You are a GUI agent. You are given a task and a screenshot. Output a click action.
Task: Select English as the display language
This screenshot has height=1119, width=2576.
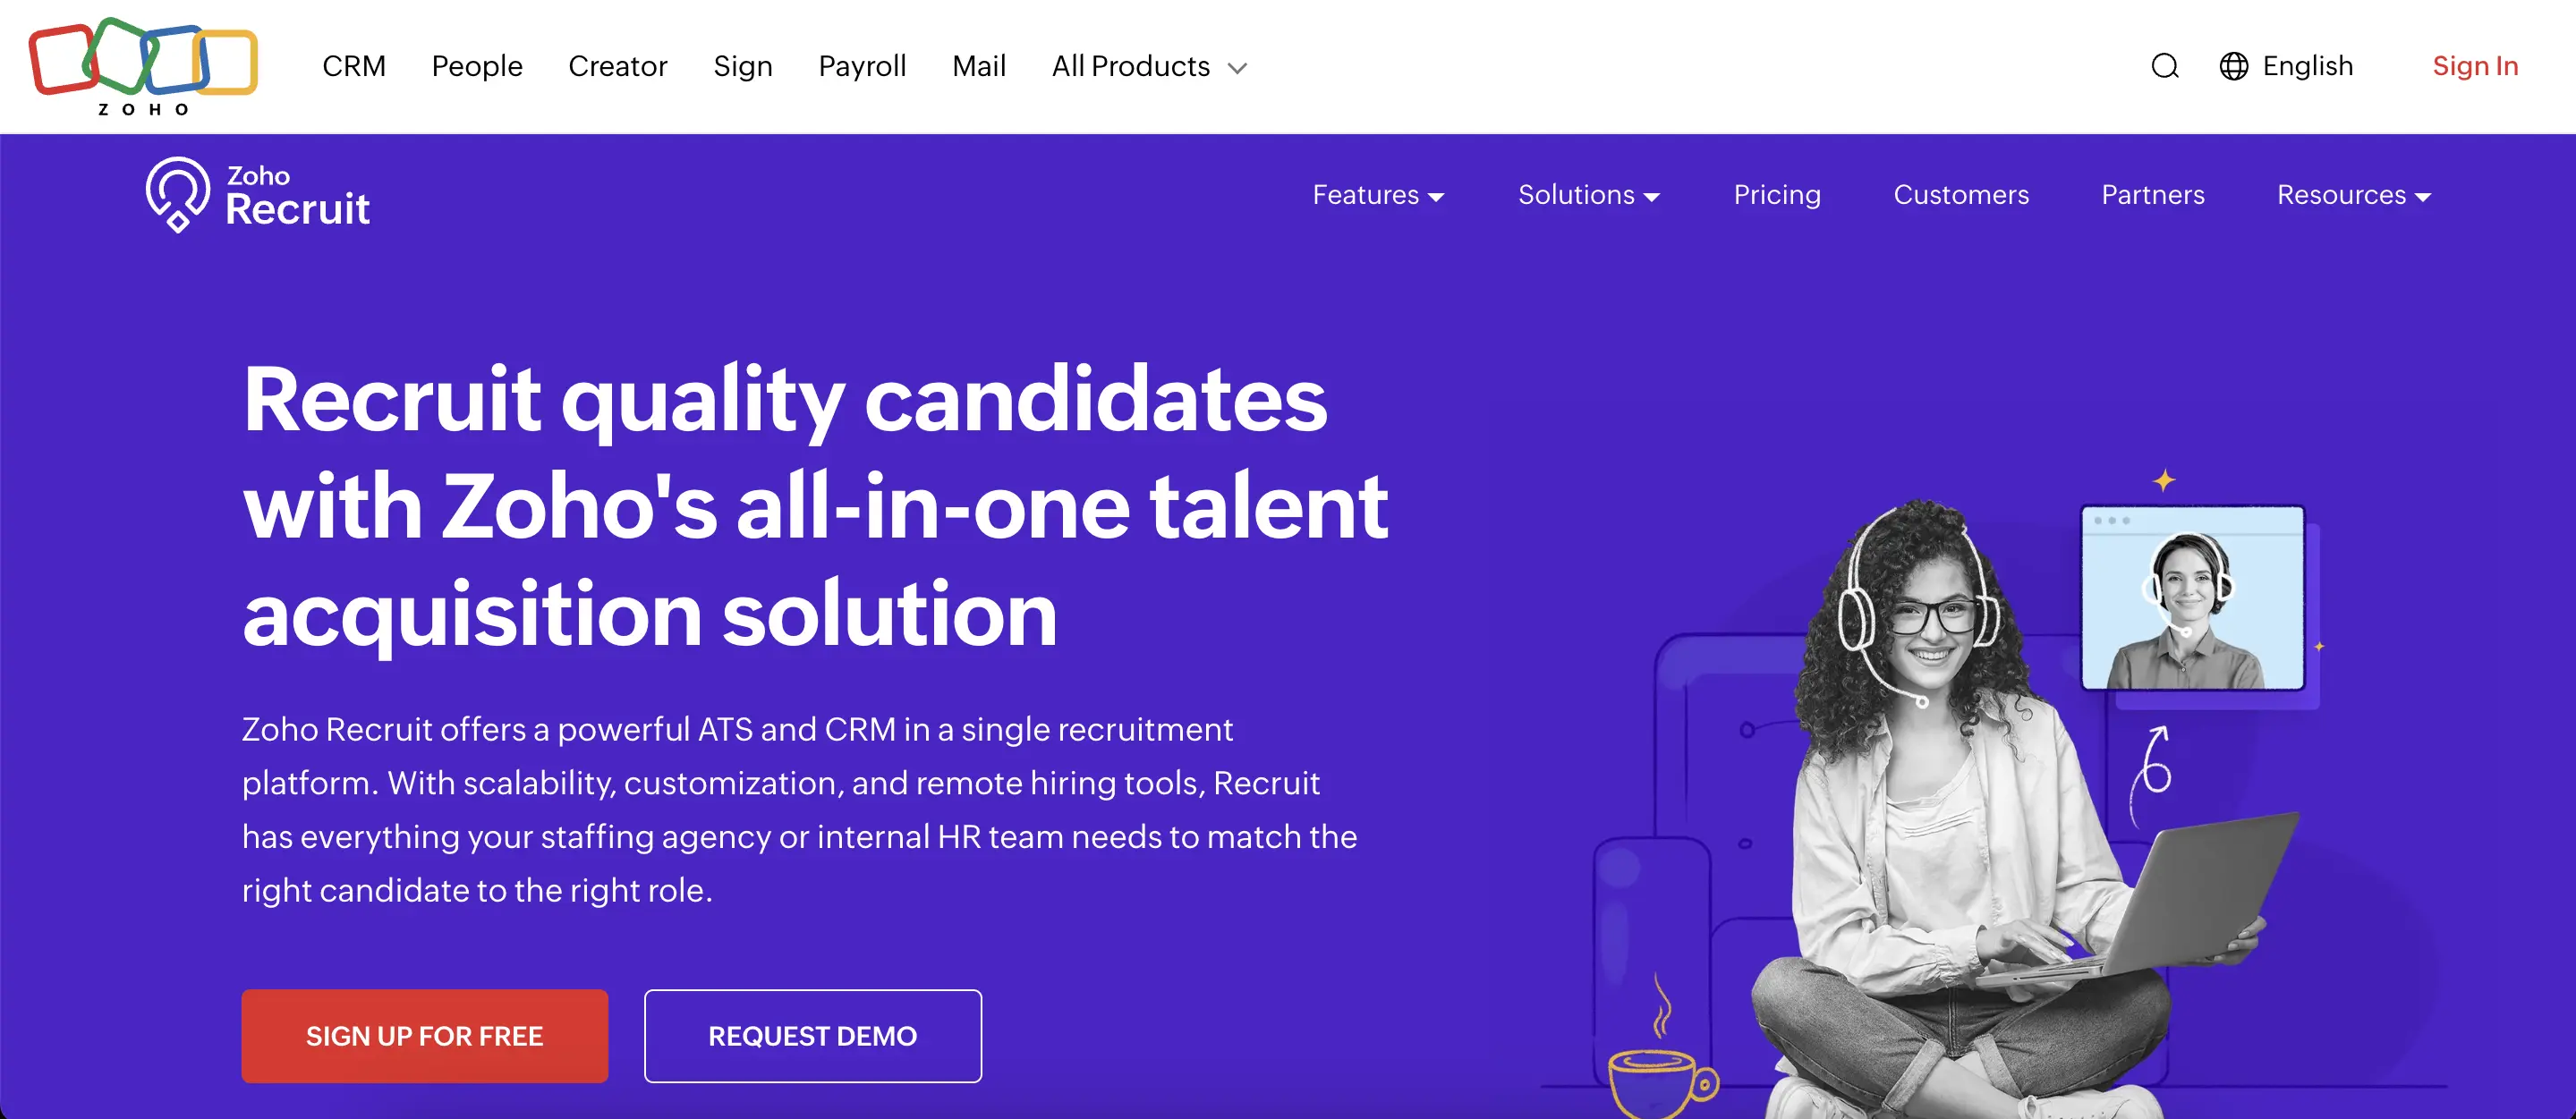2308,66
